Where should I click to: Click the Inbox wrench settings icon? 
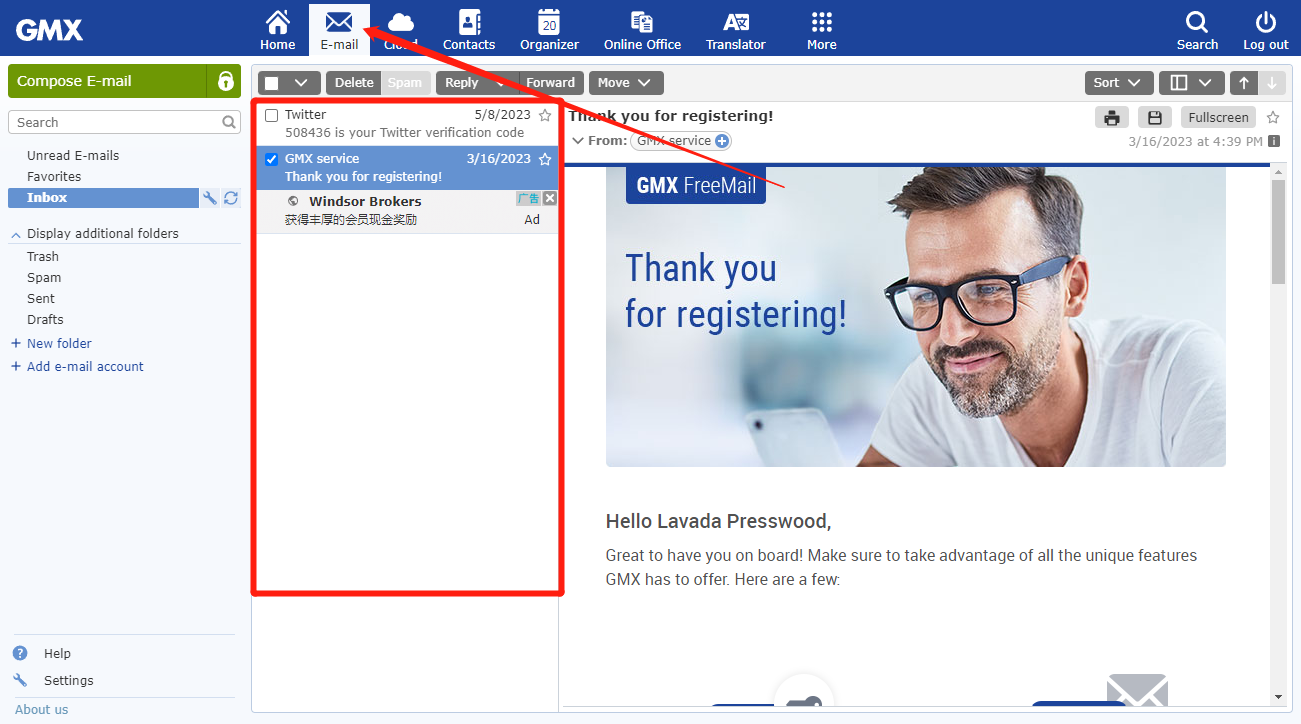pos(210,198)
